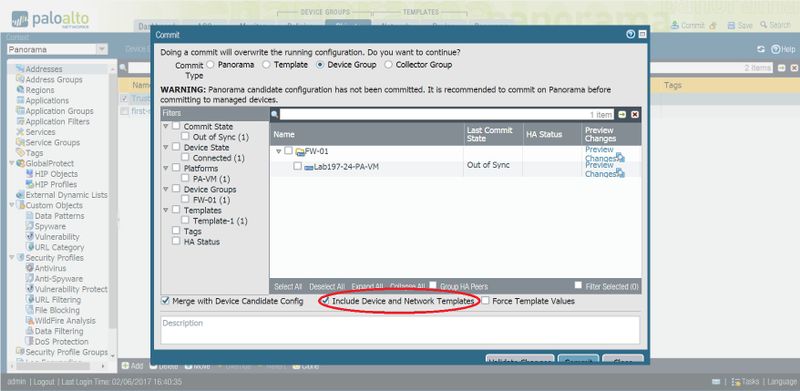Click the Save icon in top bar

pyautogui.click(x=731, y=25)
